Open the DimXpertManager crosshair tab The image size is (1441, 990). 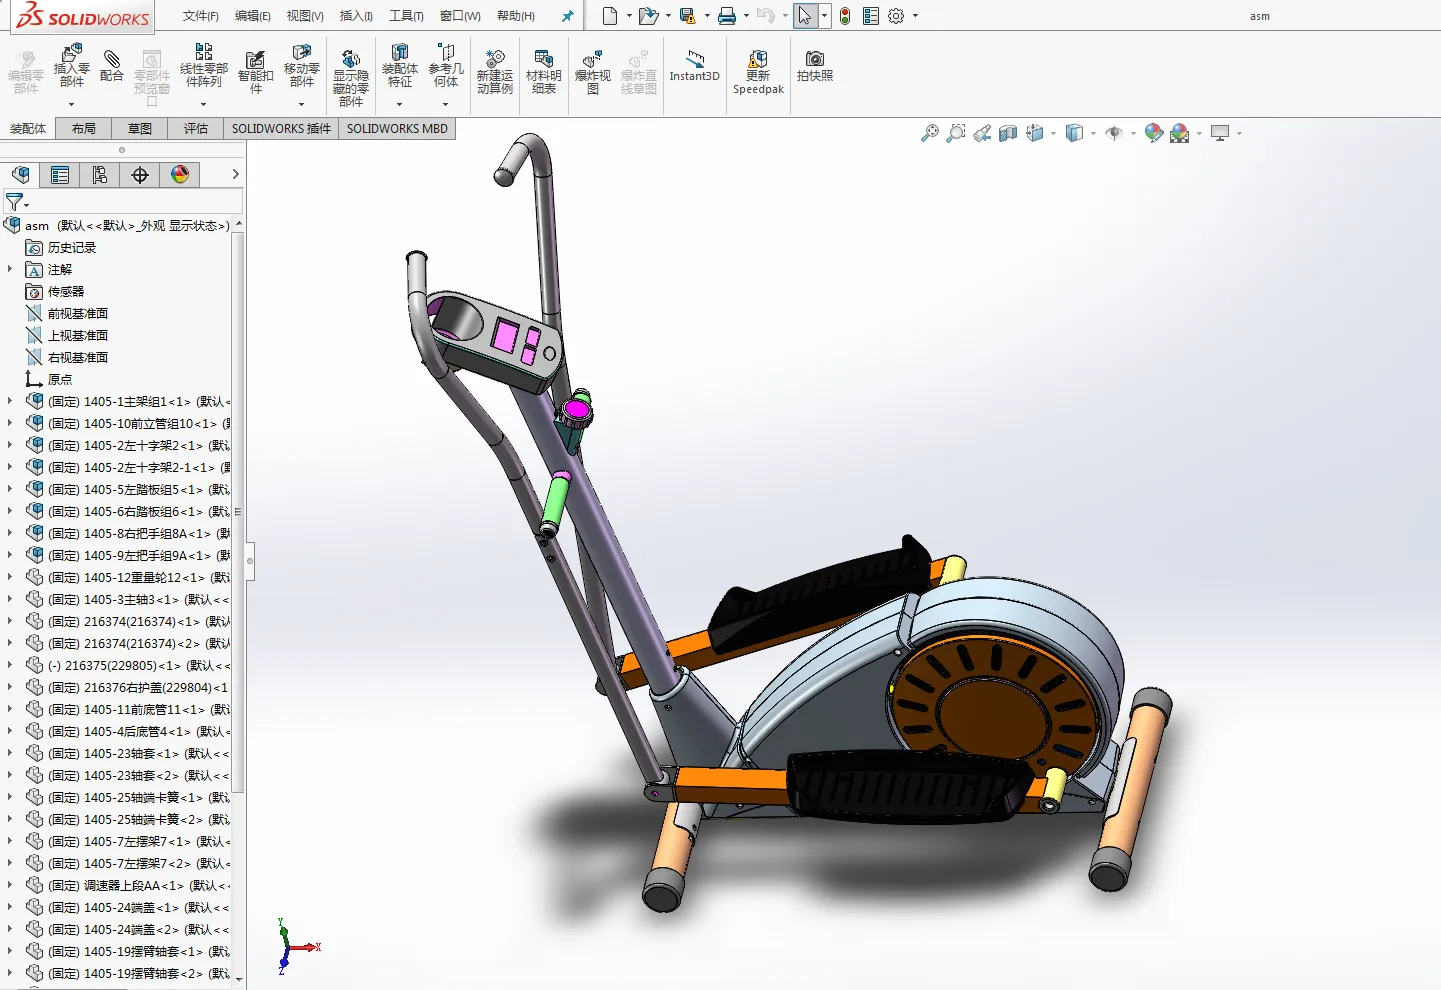coord(140,175)
